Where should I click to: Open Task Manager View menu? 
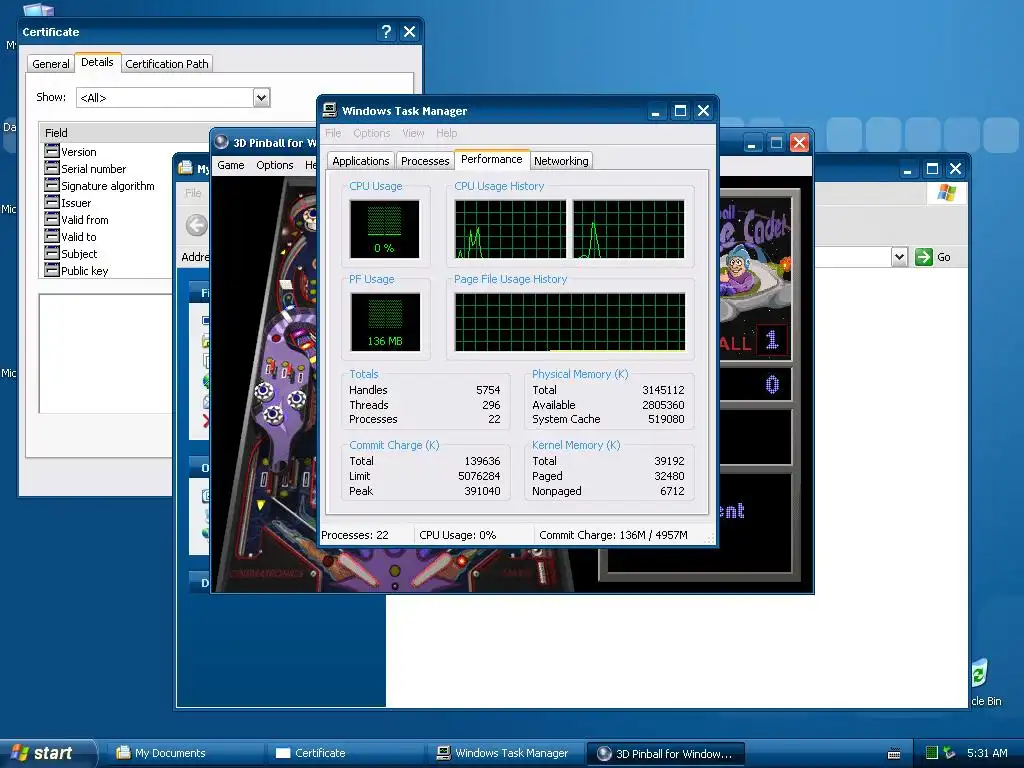coord(413,133)
